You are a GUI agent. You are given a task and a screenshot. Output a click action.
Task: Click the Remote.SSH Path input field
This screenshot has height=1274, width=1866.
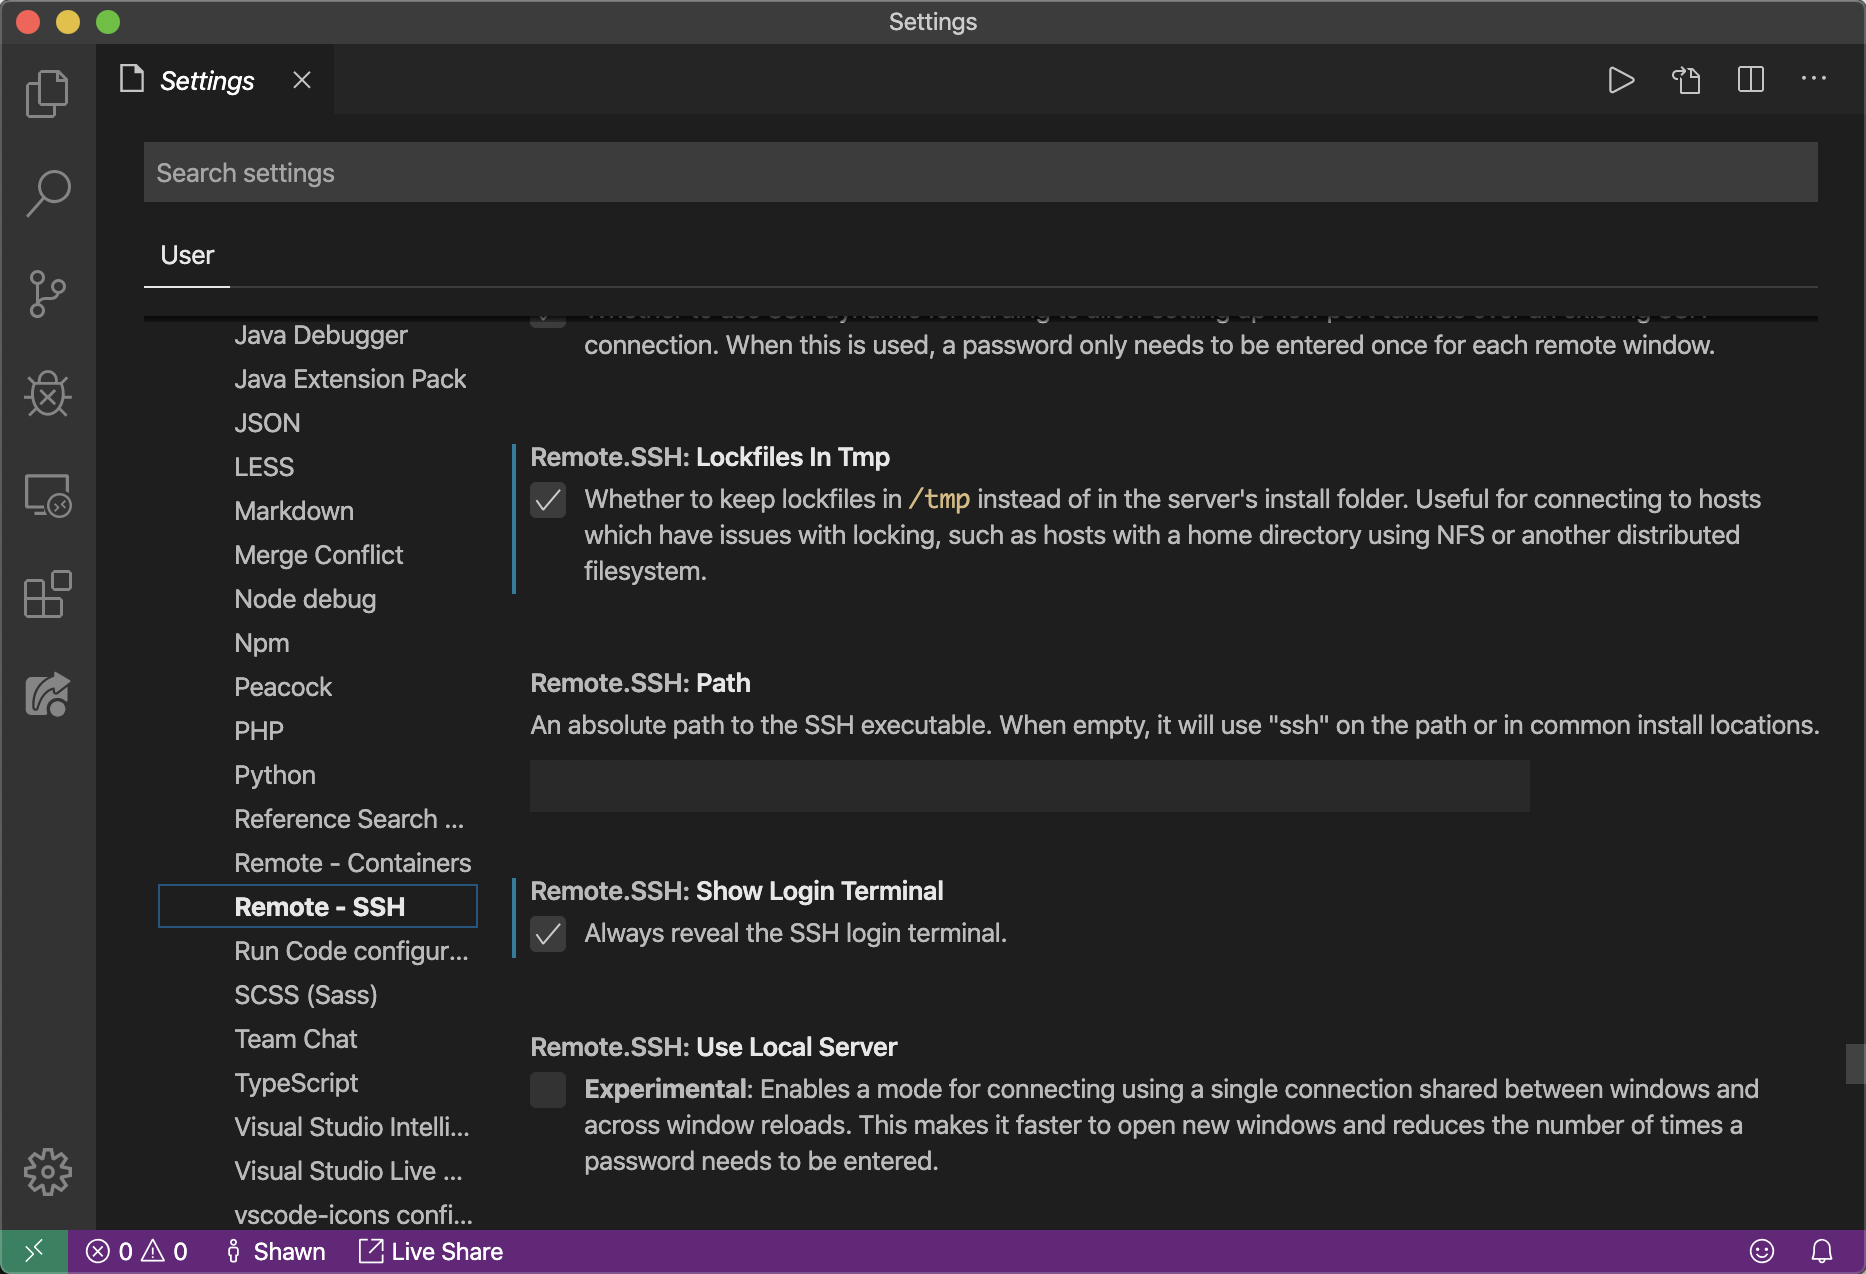(x=1029, y=786)
